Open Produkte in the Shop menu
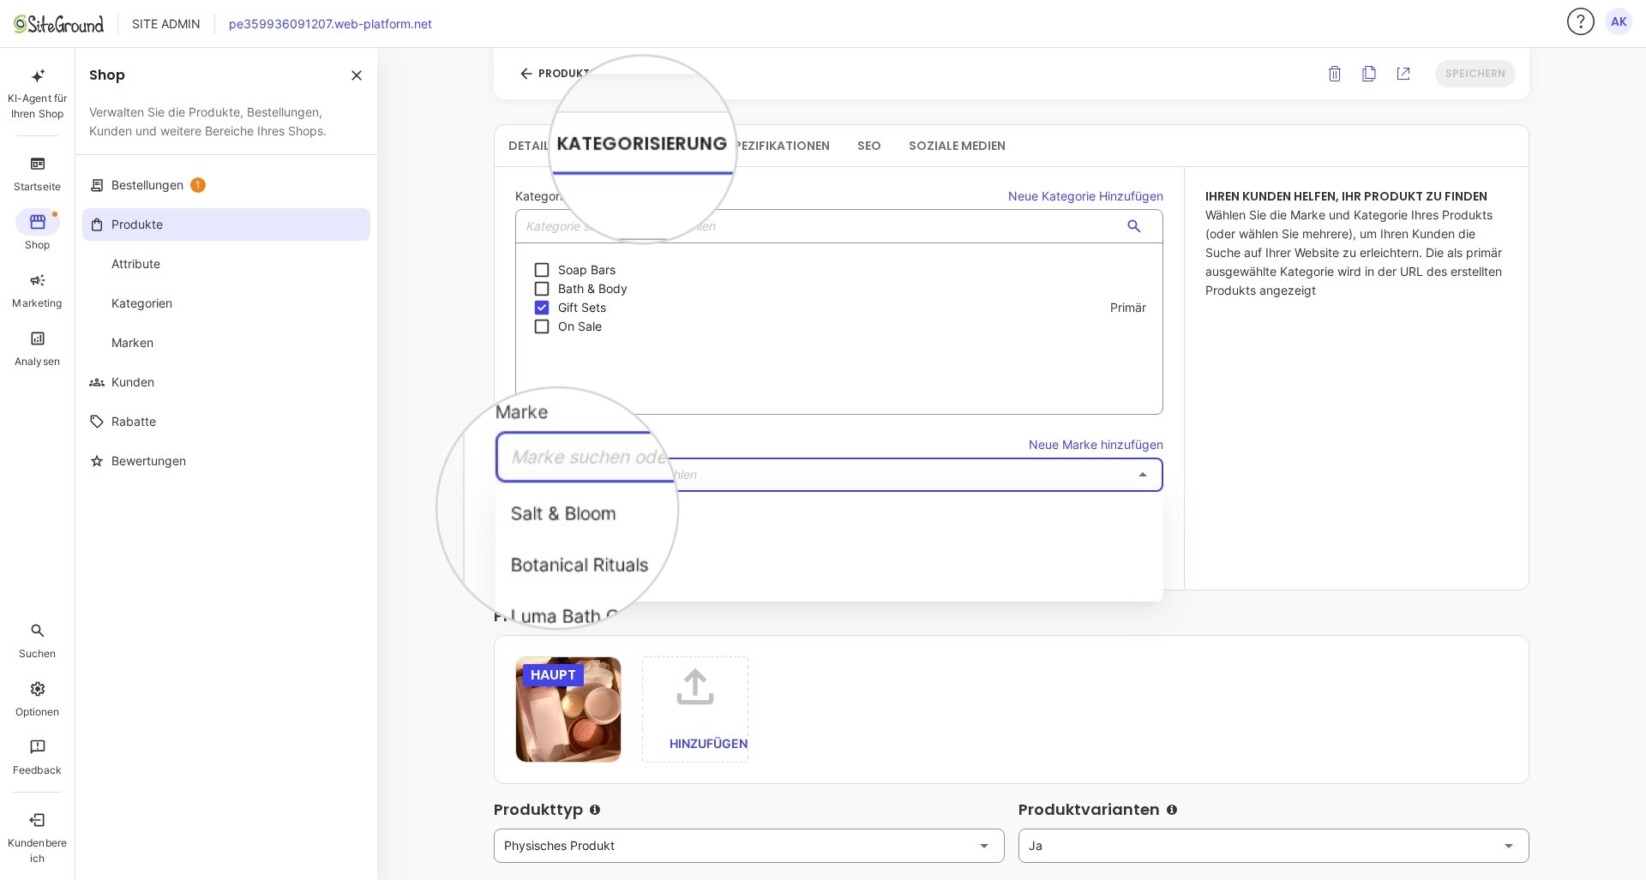The width and height of the screenshot is (1646, 880). click(x=226, y=225)
